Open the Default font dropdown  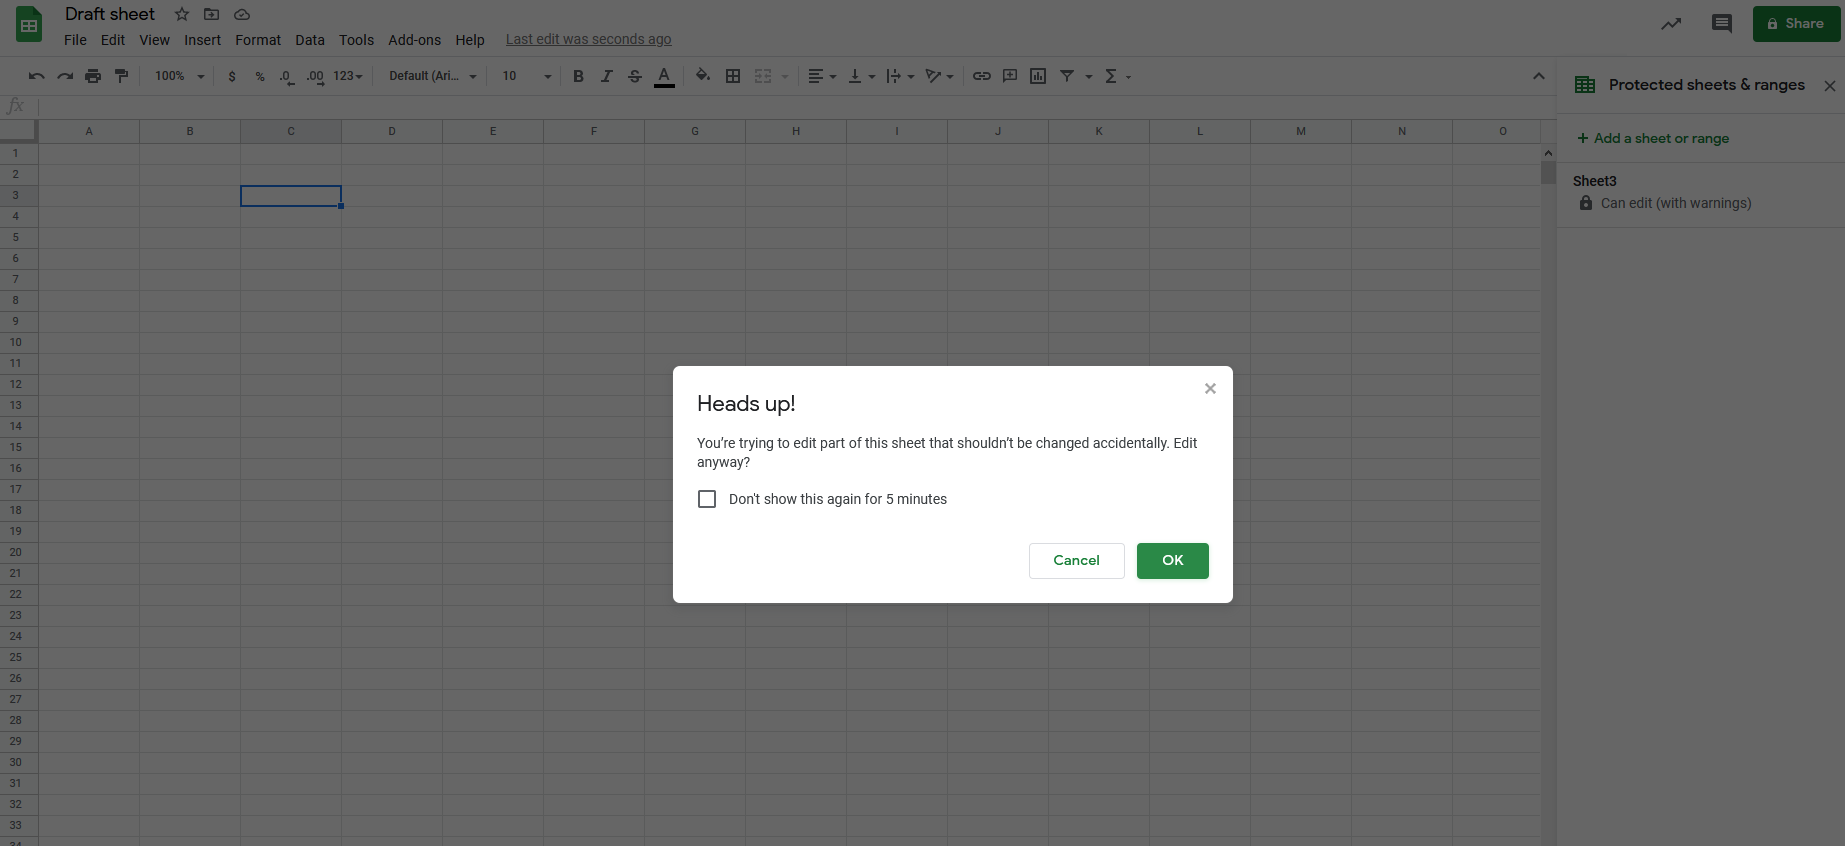433,76
